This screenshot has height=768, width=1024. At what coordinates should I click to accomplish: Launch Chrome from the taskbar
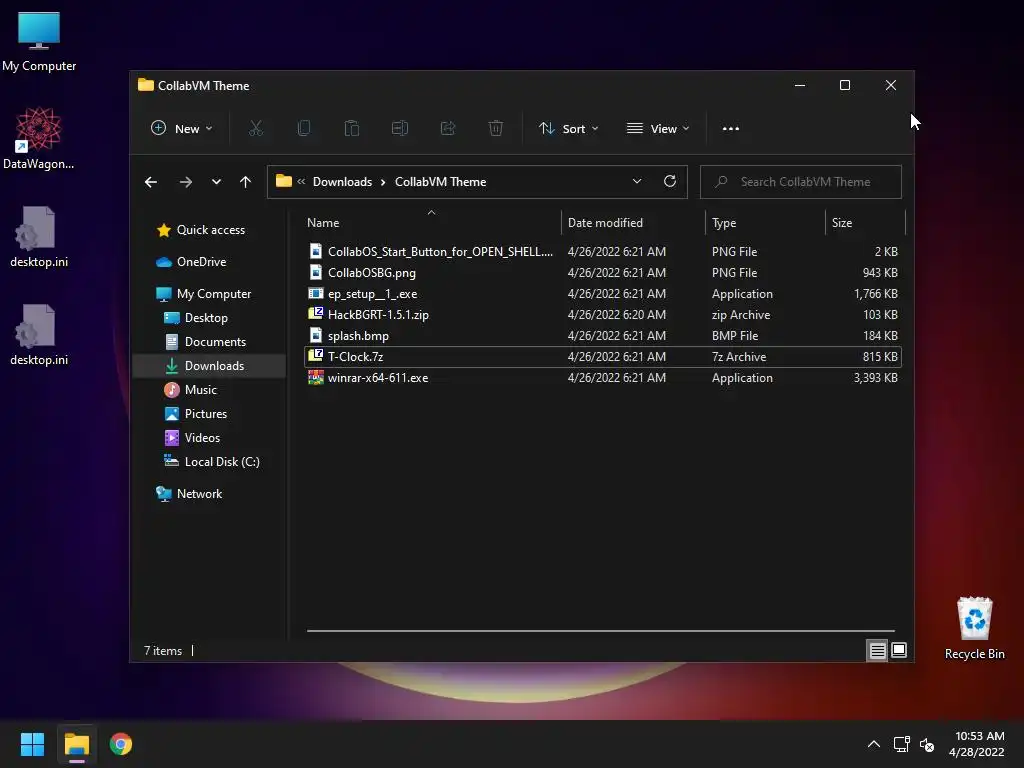coord(121,744)
